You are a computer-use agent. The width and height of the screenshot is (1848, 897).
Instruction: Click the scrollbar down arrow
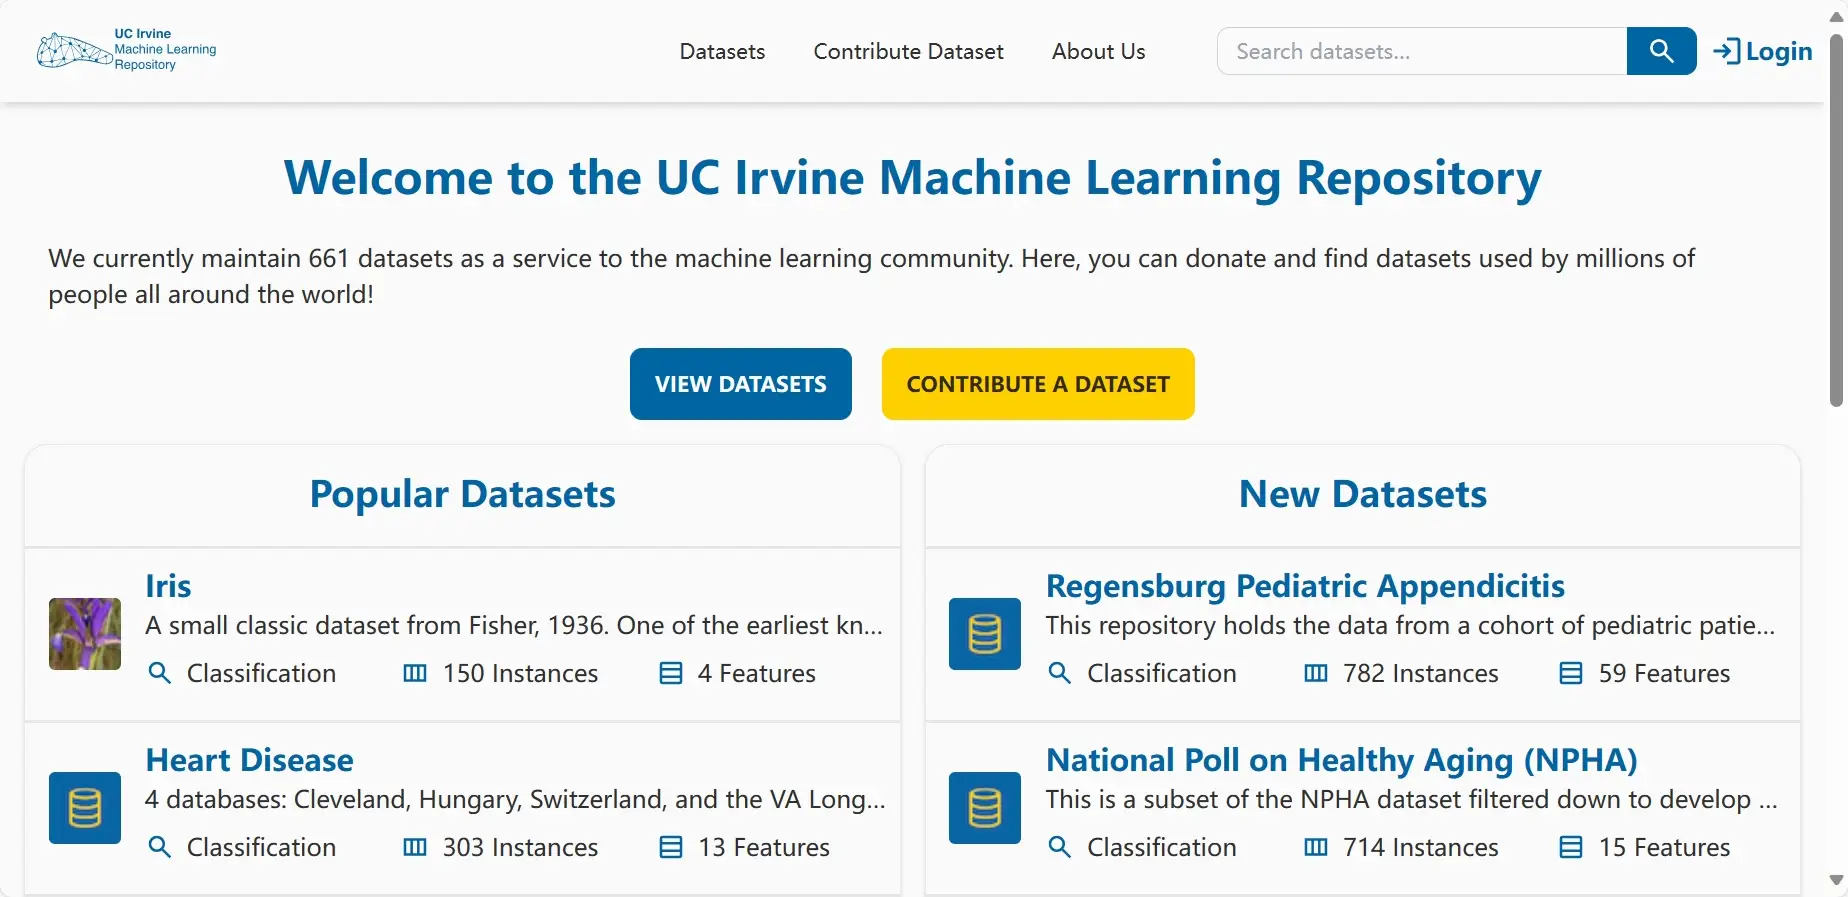point(1836,880)
